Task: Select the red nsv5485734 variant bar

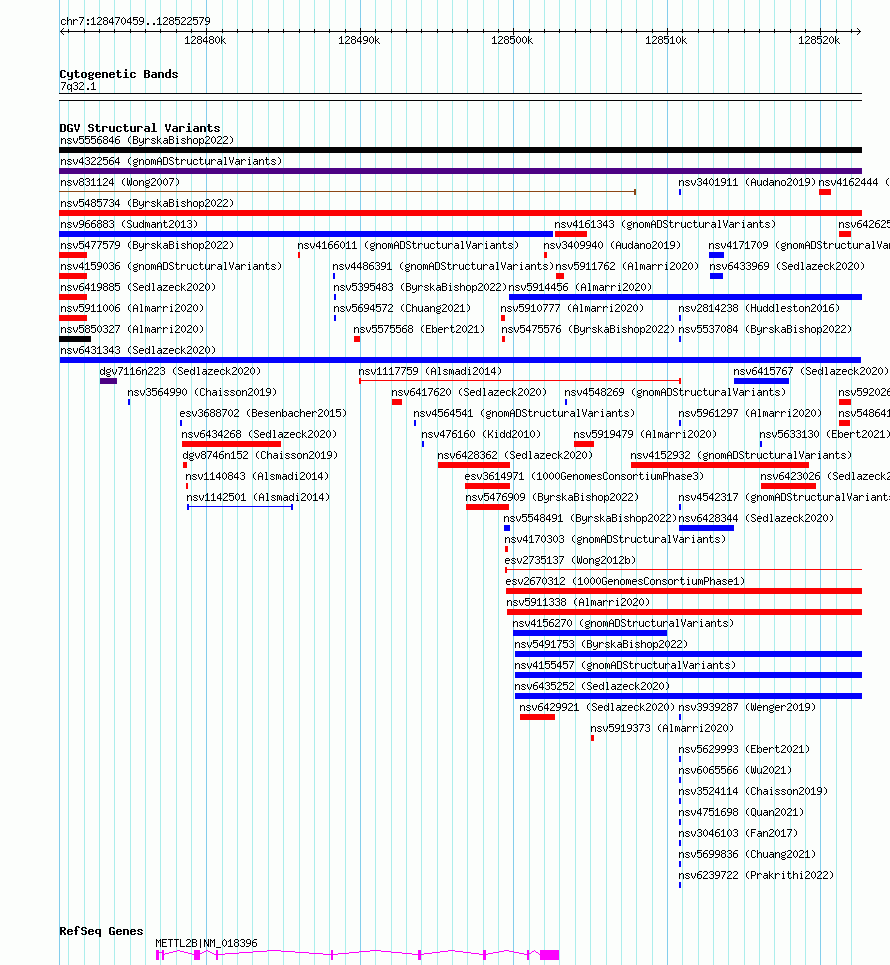Action: pos(460,213)
